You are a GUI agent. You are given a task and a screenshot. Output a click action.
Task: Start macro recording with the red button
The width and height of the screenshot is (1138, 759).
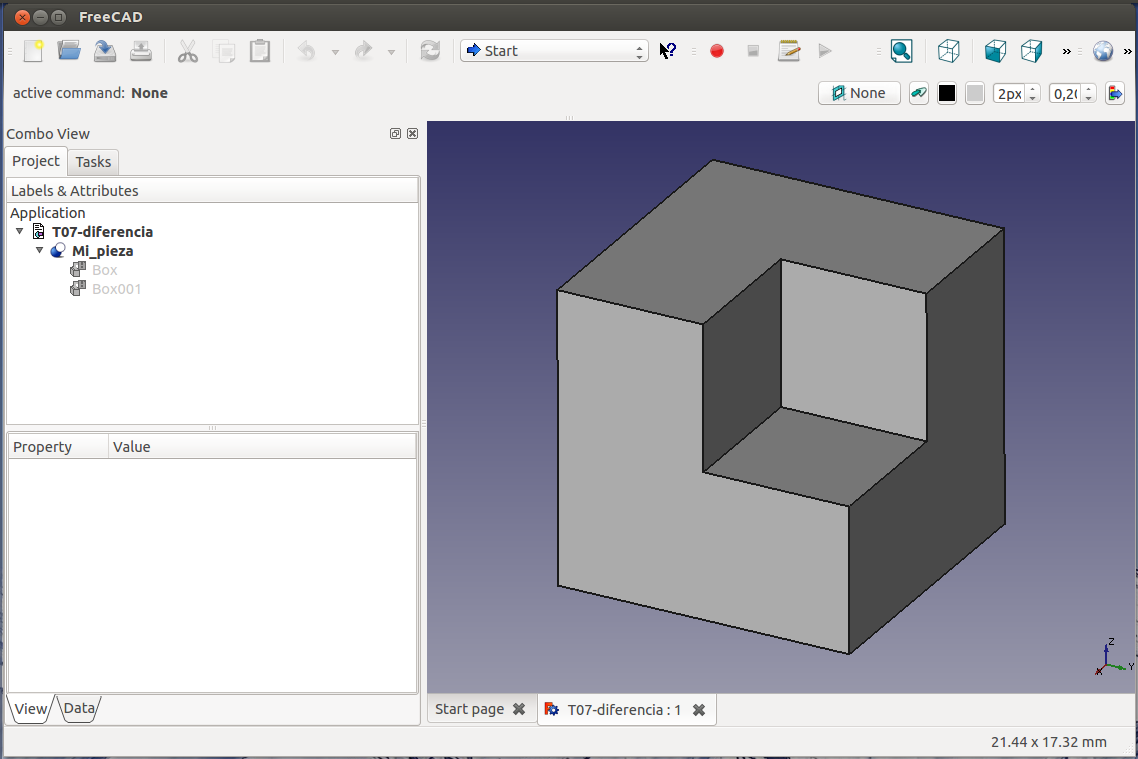pos(717,51)
